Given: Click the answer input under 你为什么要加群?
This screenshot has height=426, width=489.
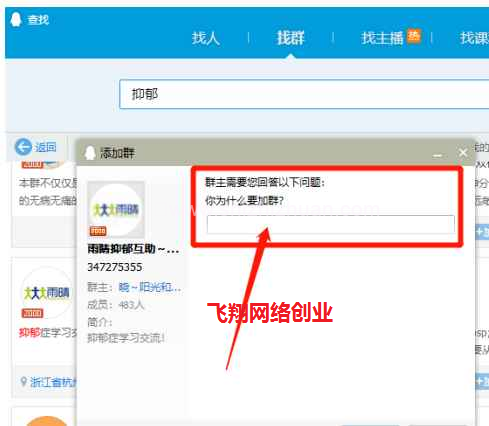Looking at the screenshot, I should [x=330, y=224].
